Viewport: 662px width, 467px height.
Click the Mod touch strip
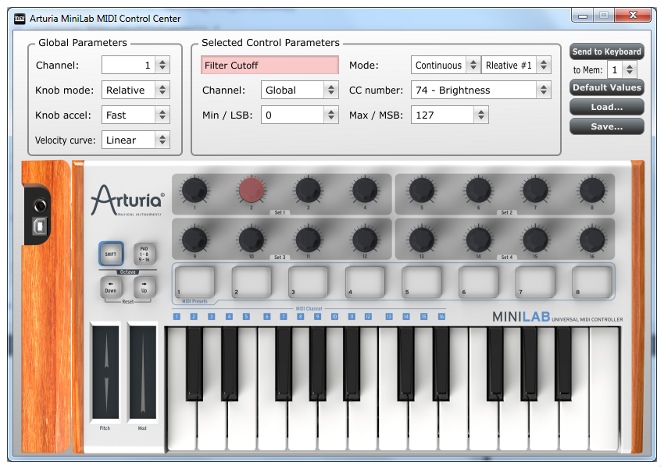143,372
